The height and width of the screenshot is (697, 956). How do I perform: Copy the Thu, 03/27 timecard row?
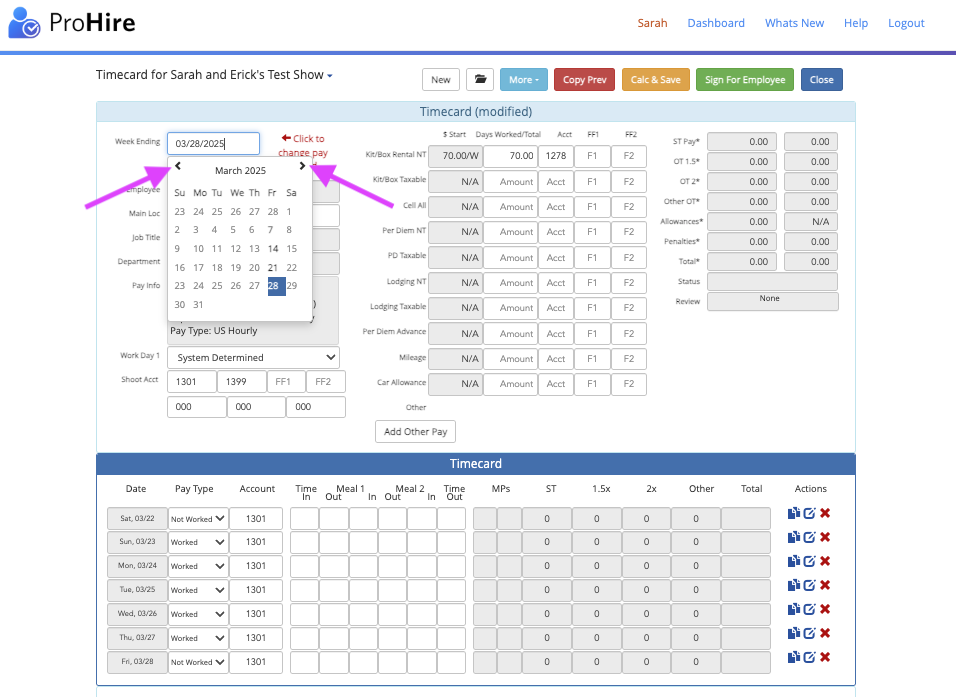(x=794, y=633)
